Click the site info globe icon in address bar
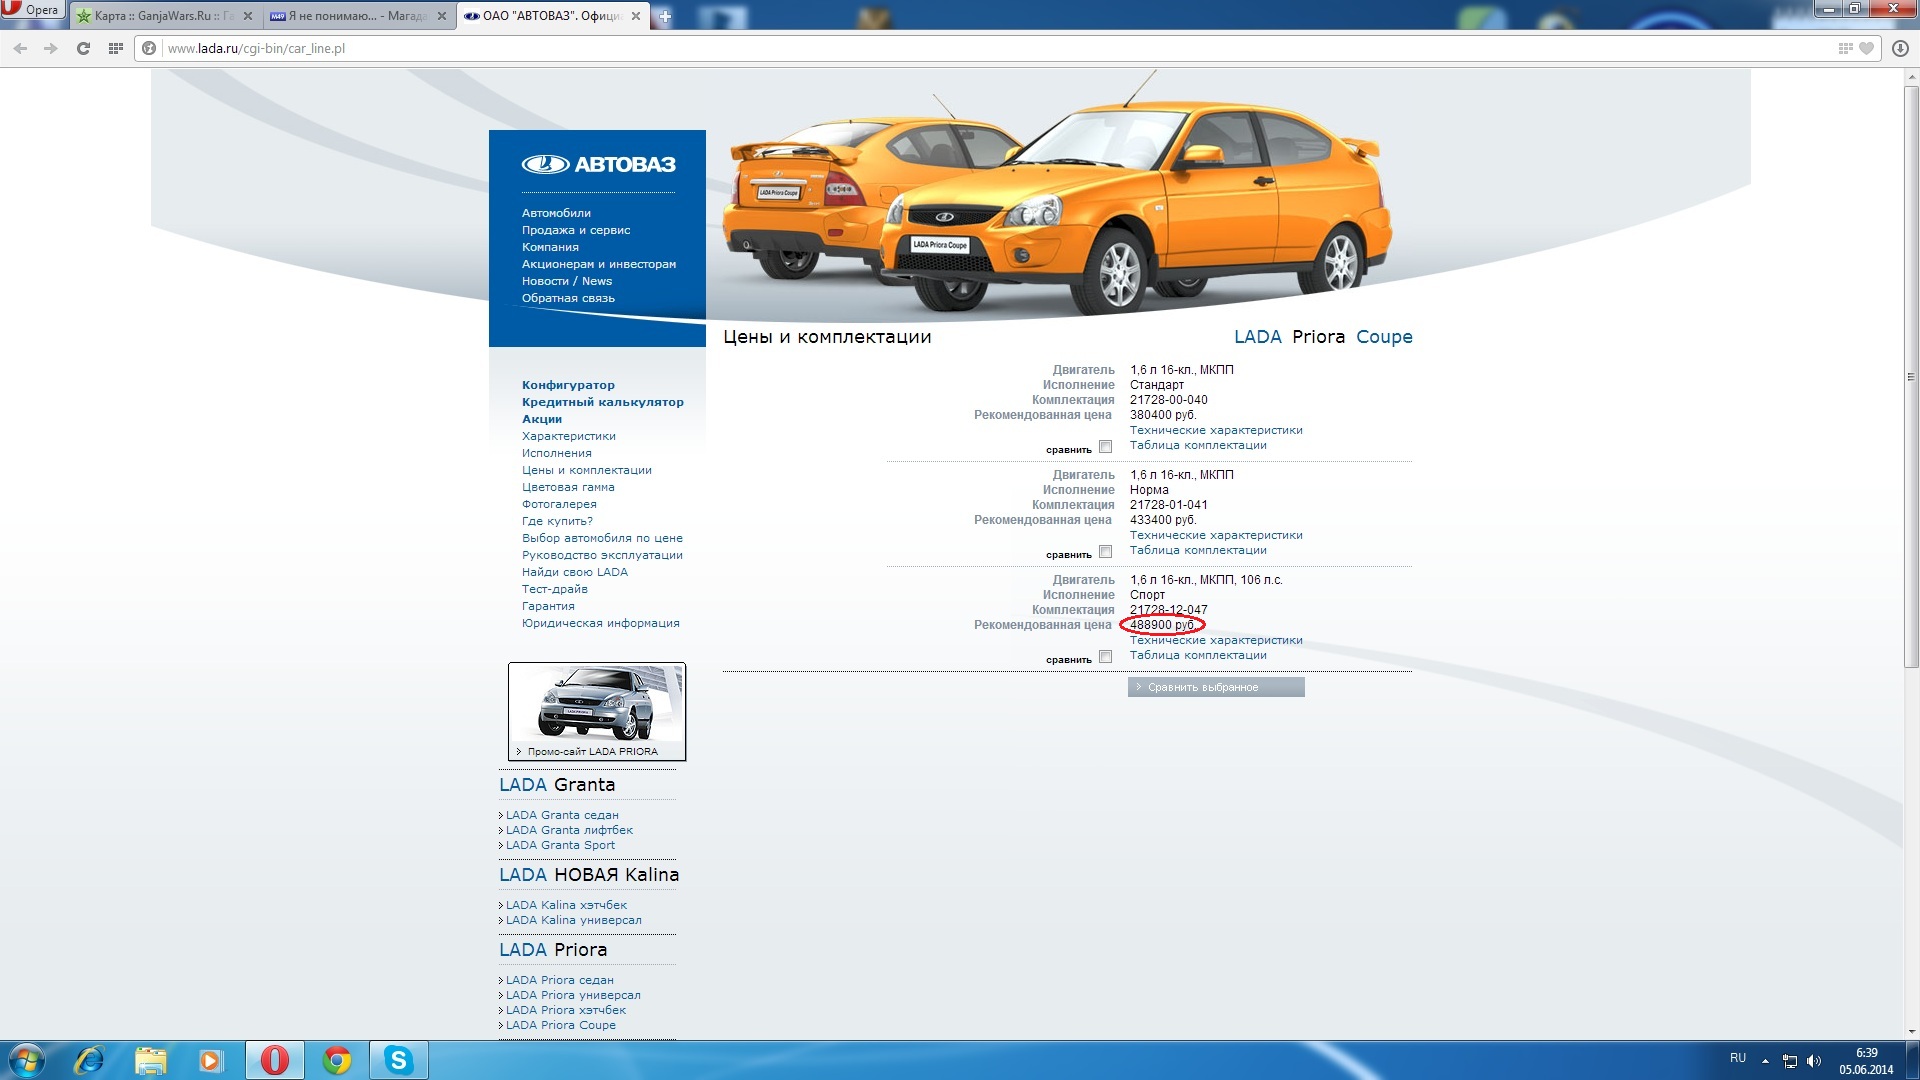 (x=149, y=48)
